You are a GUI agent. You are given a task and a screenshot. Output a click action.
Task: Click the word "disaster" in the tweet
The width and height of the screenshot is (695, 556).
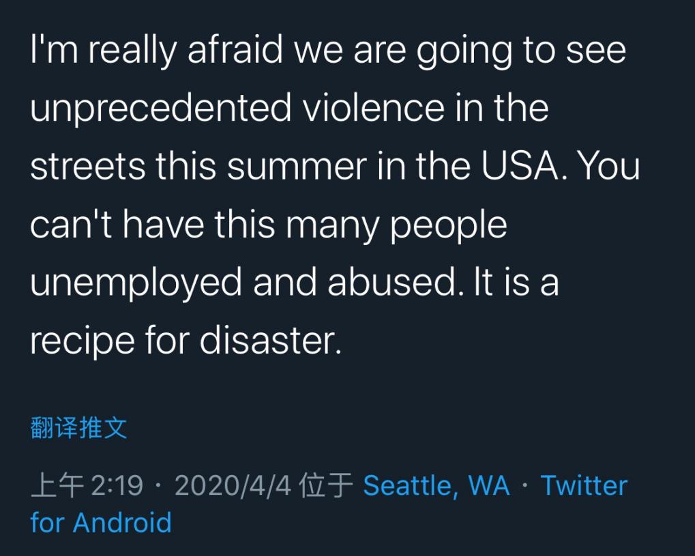tap(267, 341)
